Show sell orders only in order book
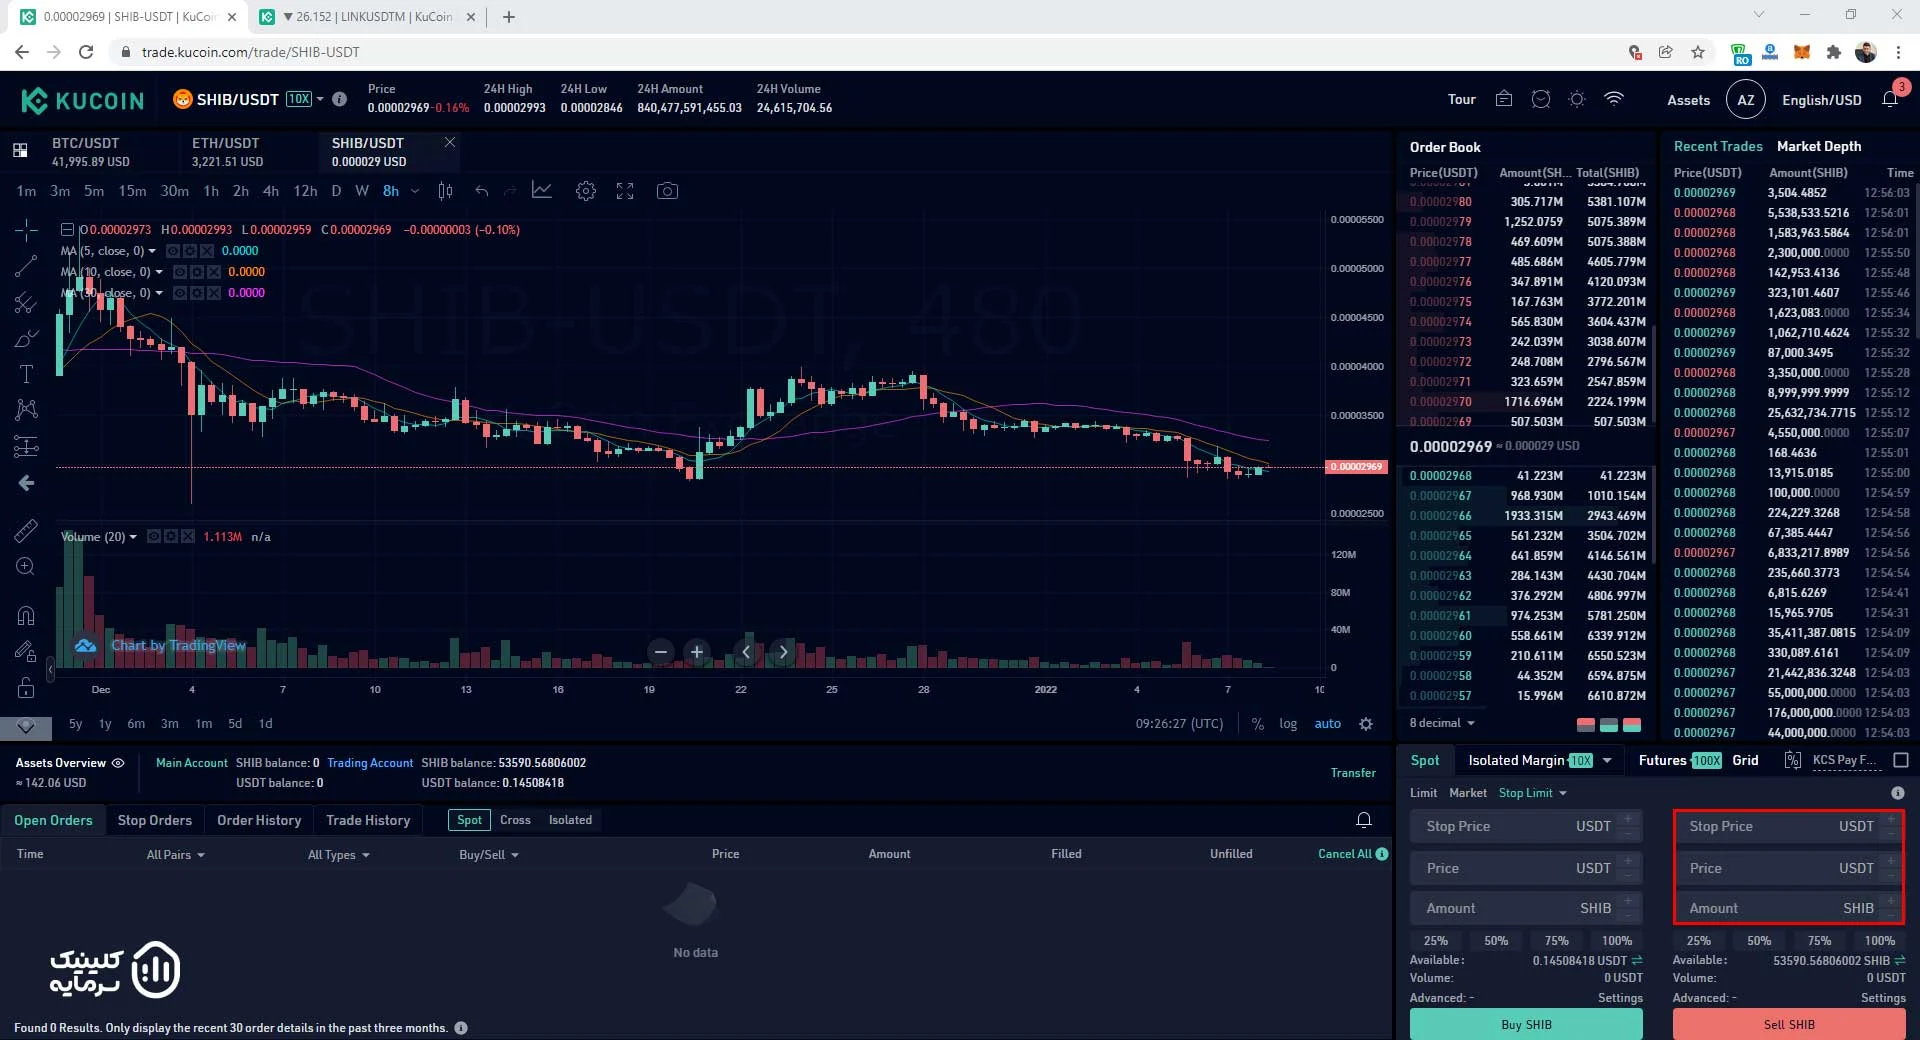1920x1040 pixels. (x=1585, y=724)
